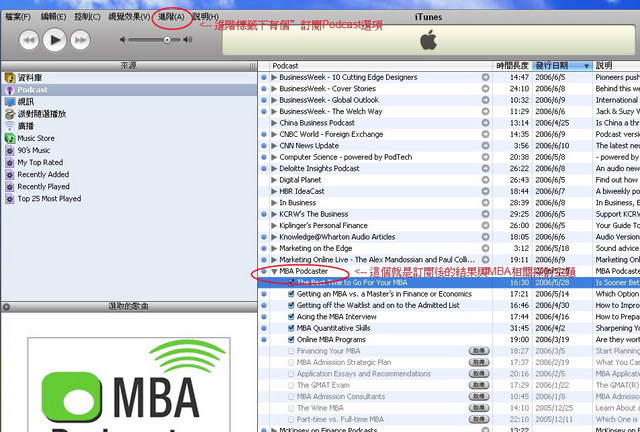The width and height of the screenshot is (640, 432).
Task: Click the arrow icon for BusinessWeek - Cover Stories
Action: (485, 89)
